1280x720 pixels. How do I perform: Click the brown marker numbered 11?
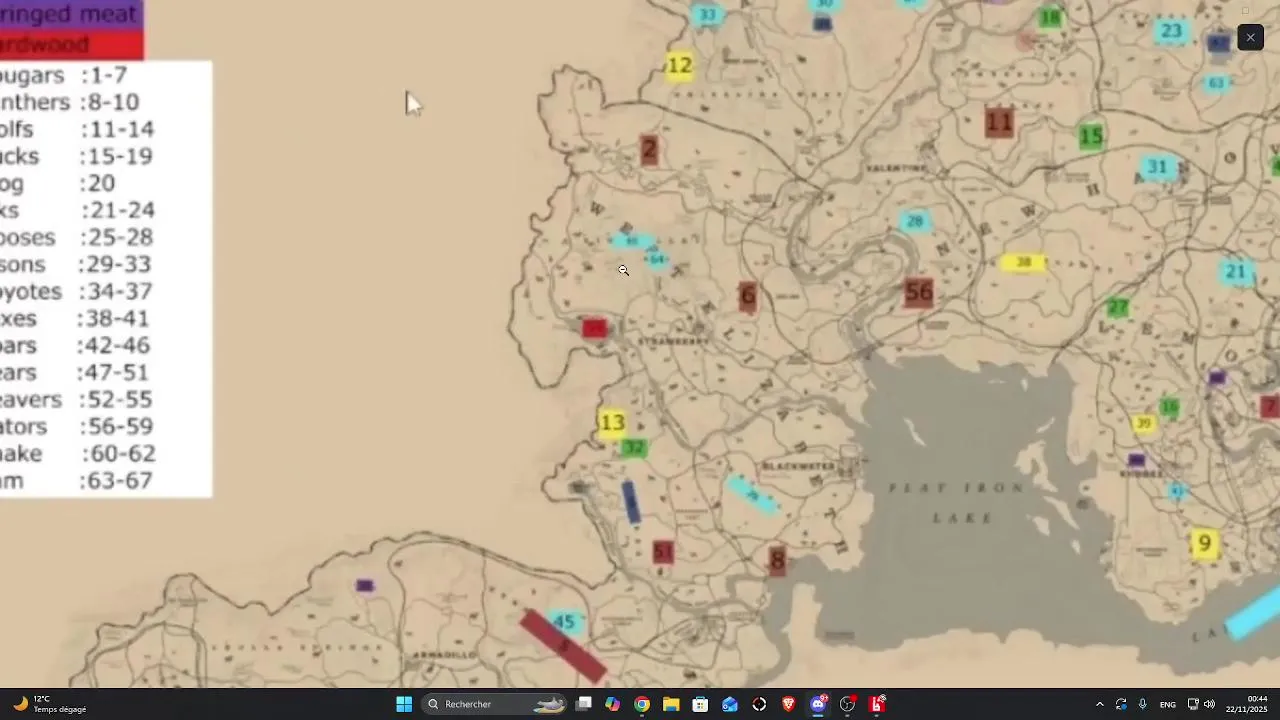coord(999,123)
